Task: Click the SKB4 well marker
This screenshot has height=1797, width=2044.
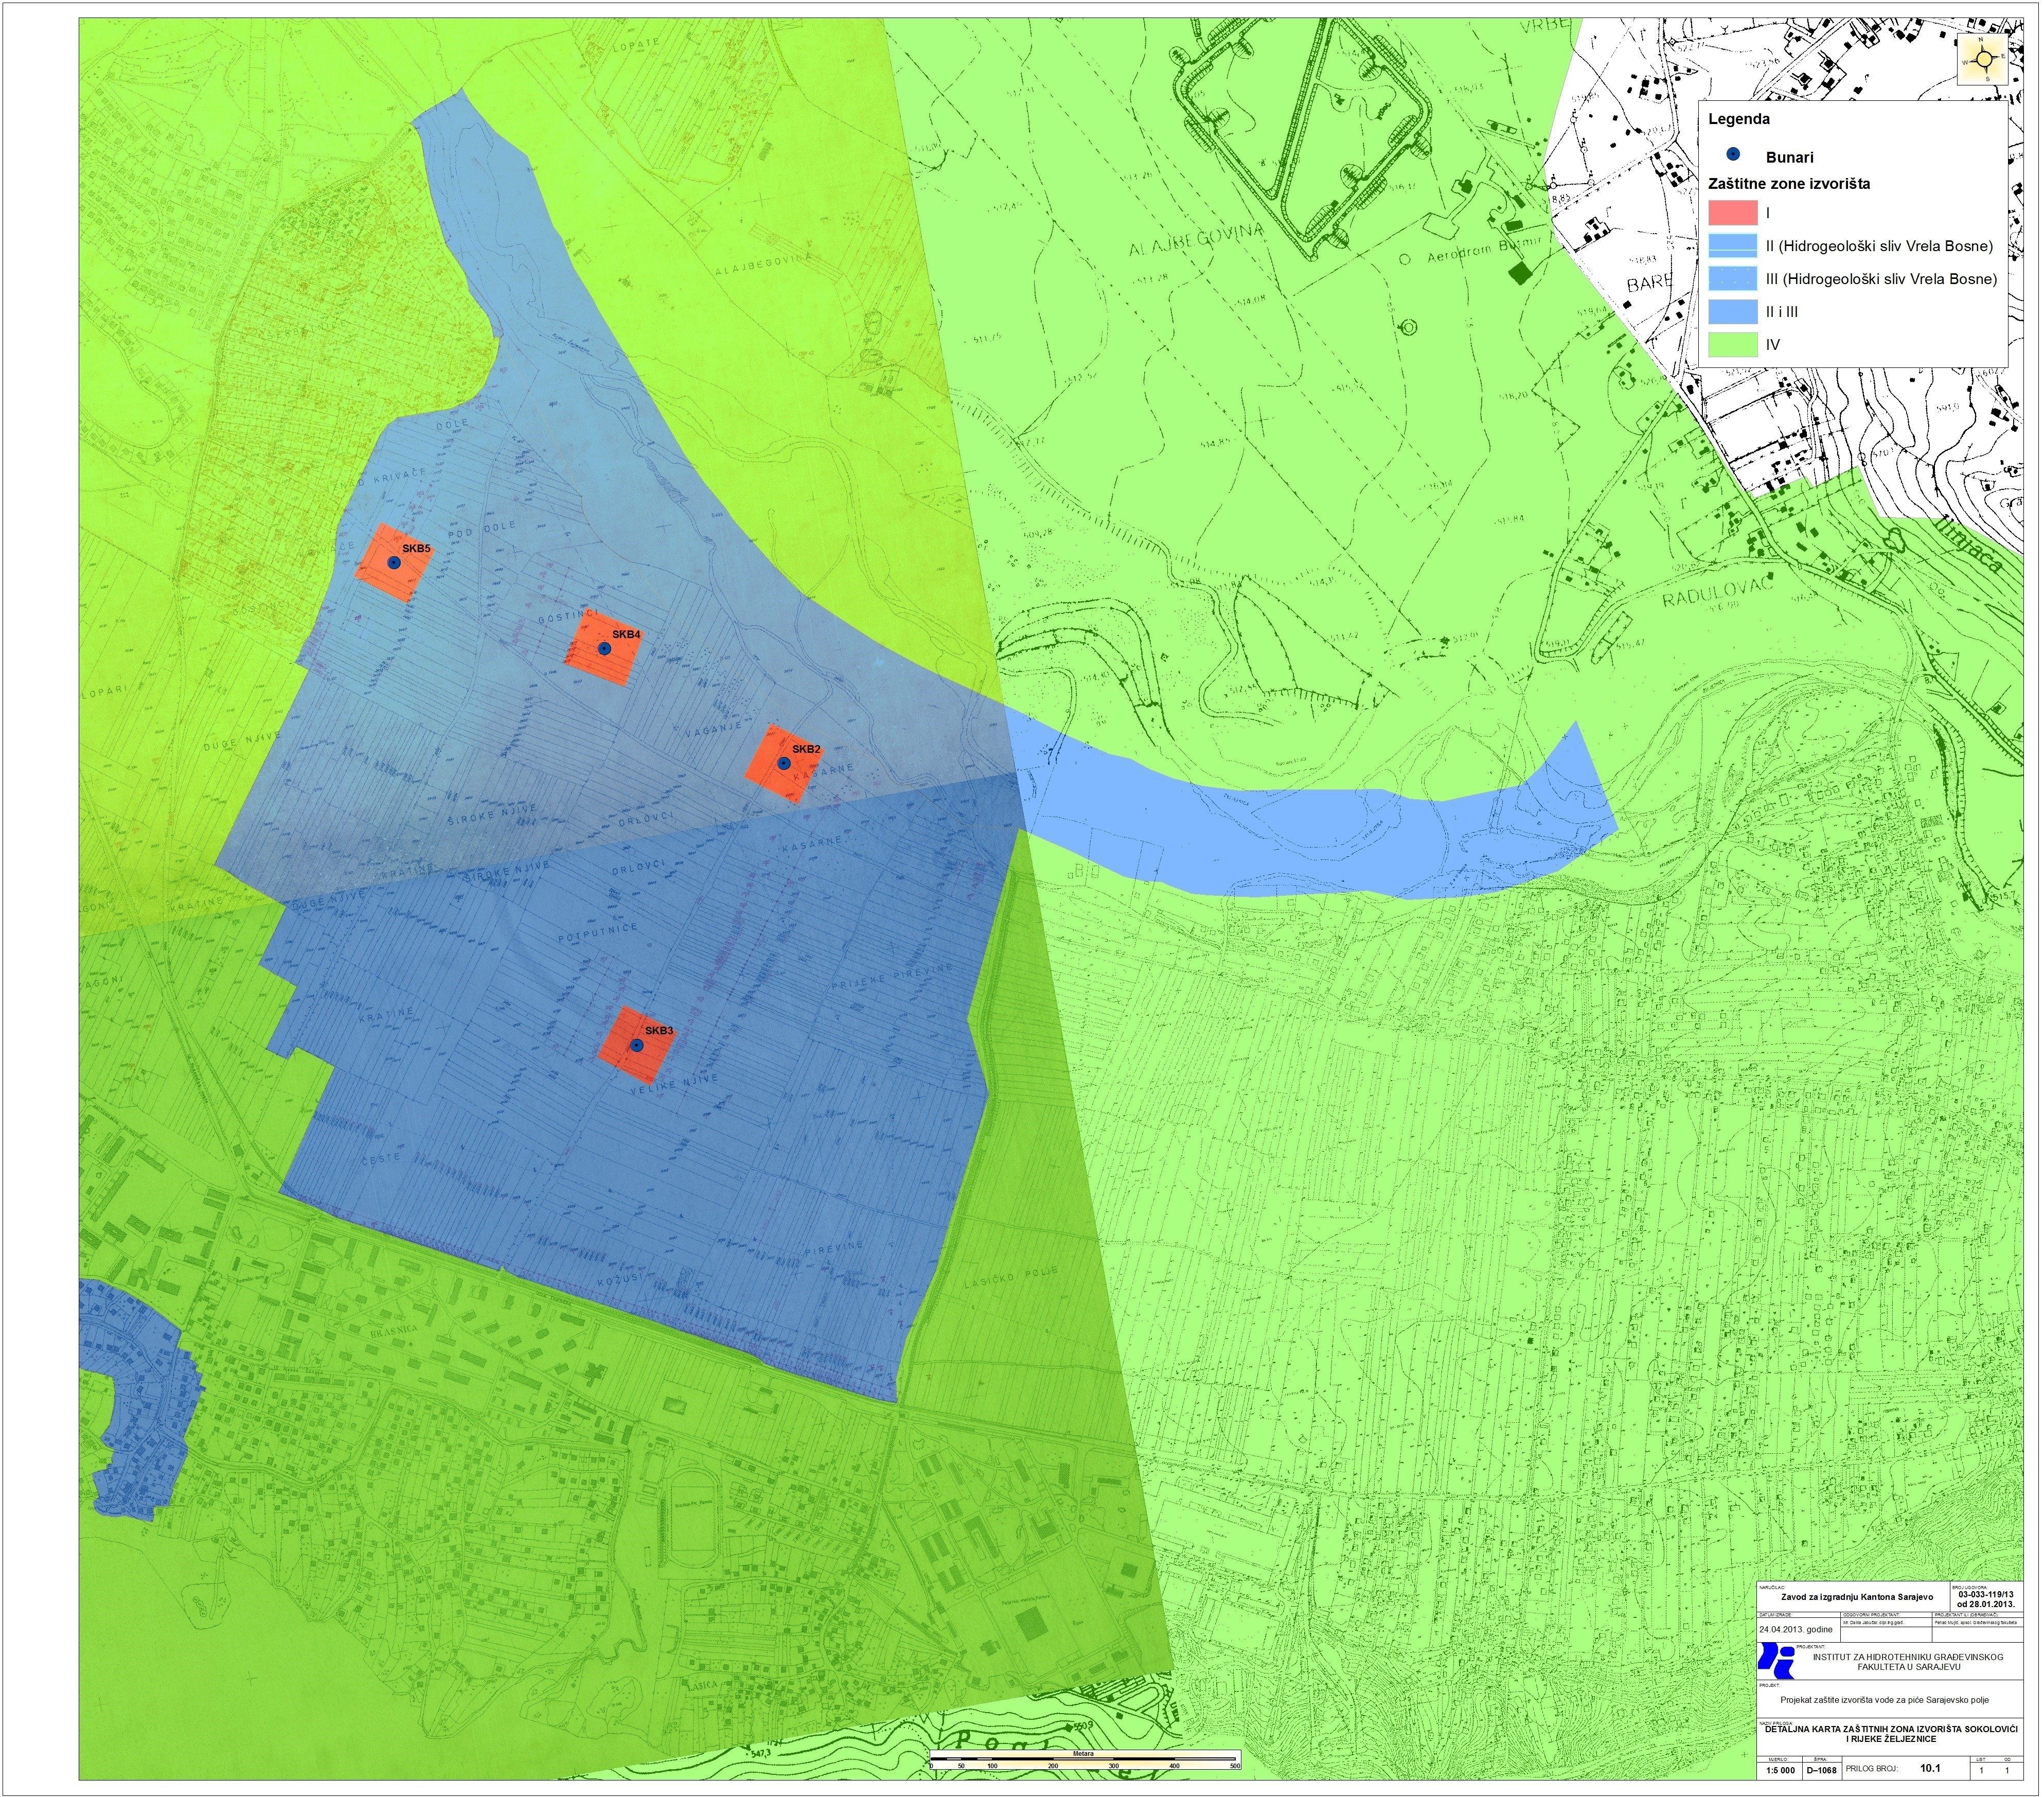Action: pos(604,648)
